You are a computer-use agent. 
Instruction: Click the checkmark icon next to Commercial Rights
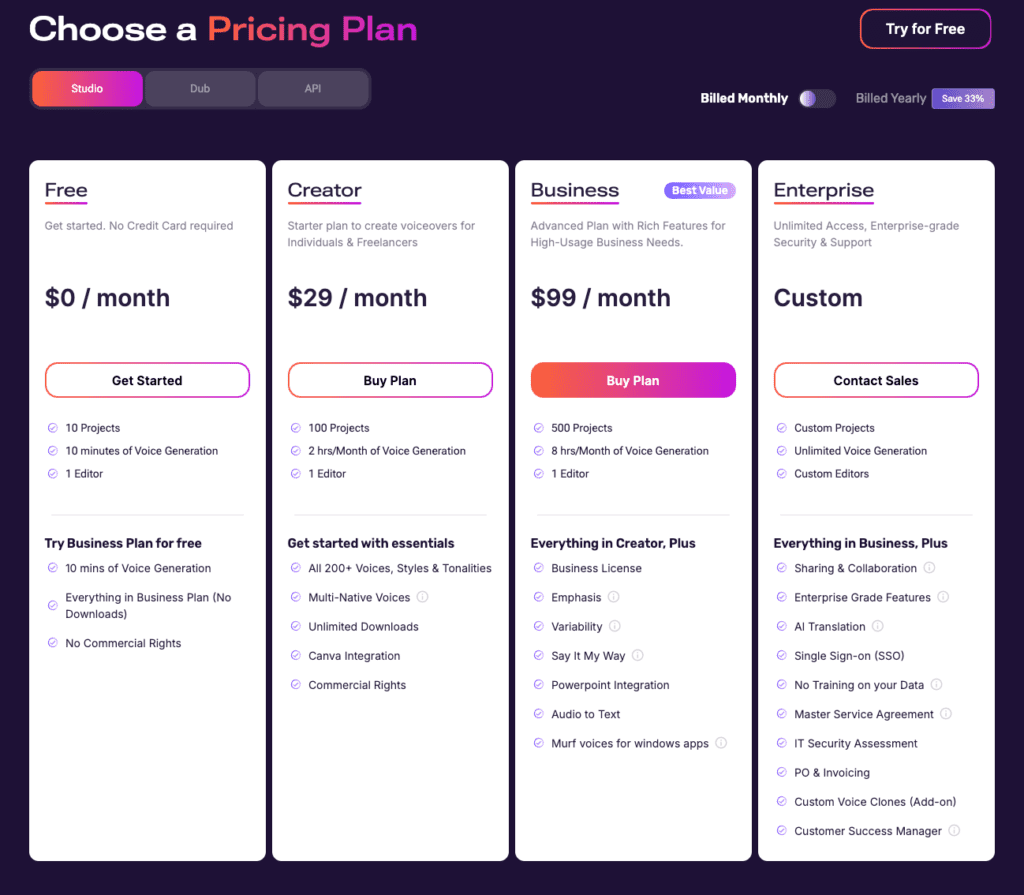tap(295, 685)
